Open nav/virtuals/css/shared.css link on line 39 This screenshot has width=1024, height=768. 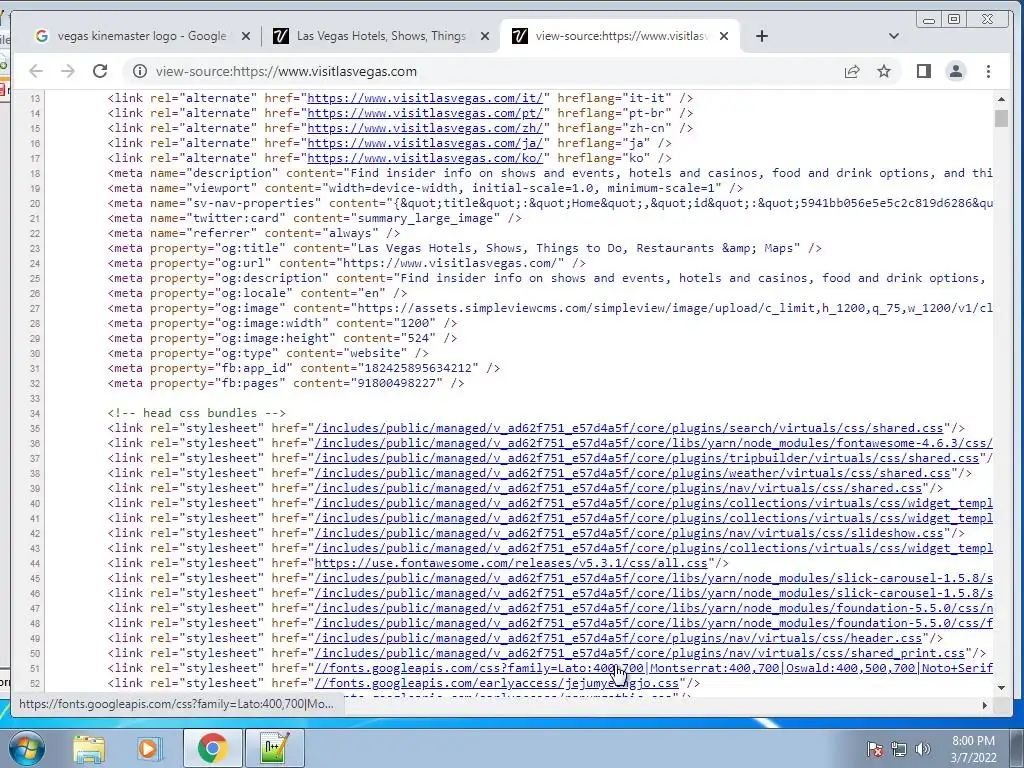[618, 488]
